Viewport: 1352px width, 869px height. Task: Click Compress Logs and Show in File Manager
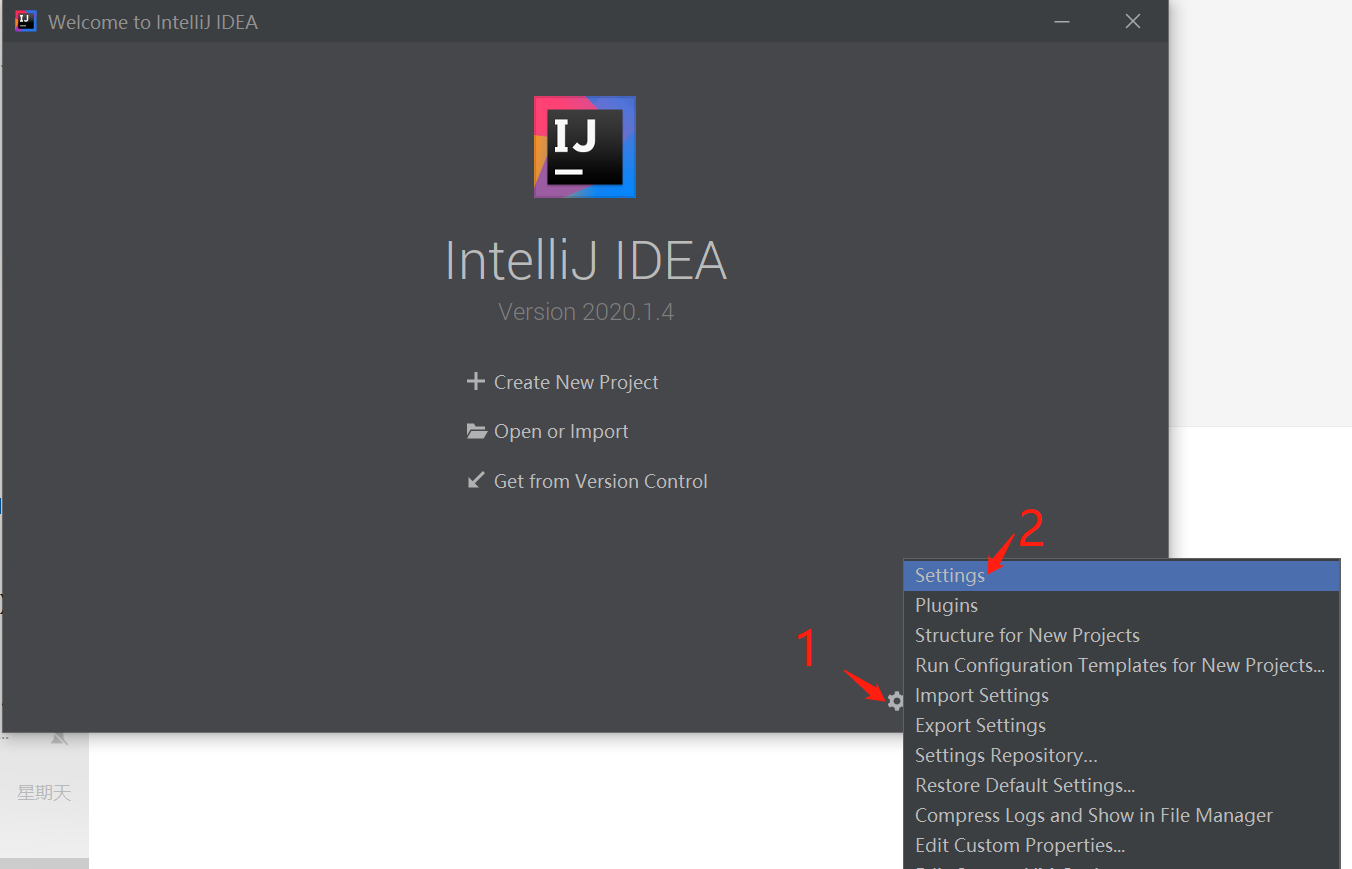click(1093, 815)
